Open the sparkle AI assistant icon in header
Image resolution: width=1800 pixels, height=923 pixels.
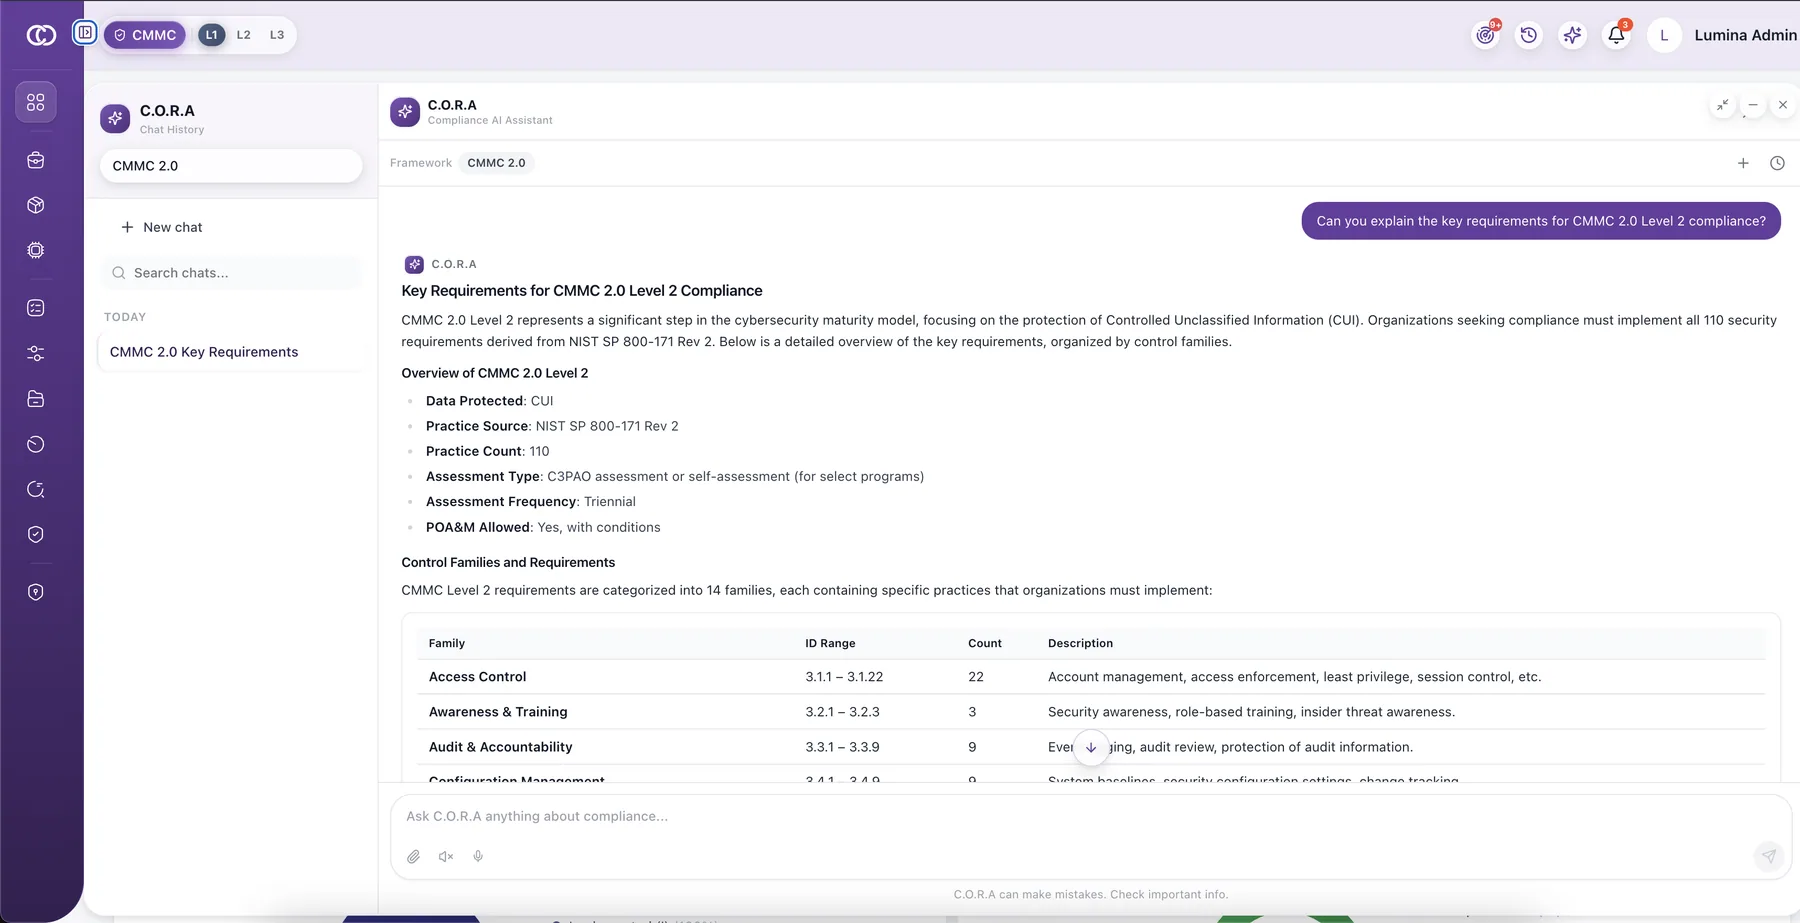pos(1573,35)
